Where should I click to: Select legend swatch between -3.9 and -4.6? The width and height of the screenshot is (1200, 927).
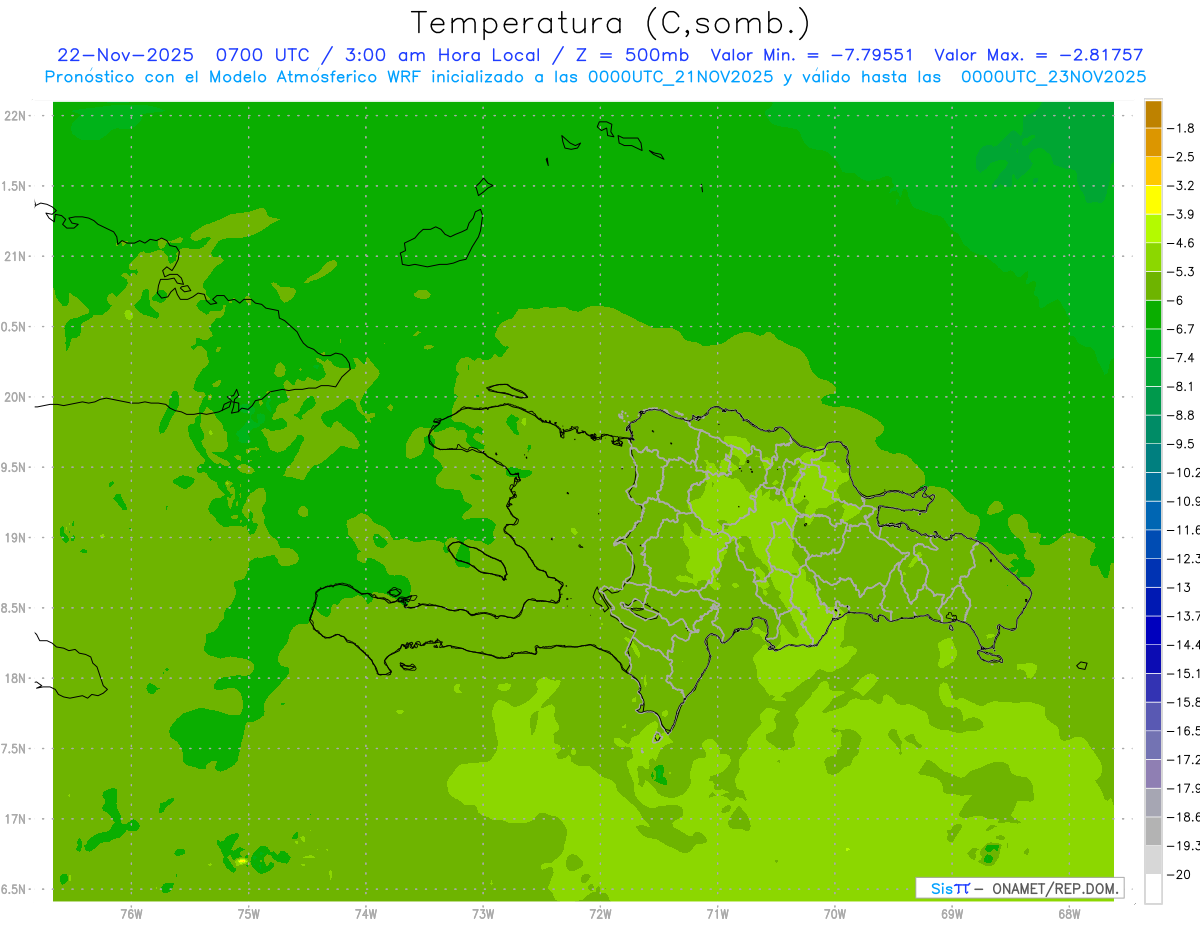pyautogui.click(x=1153, y=229)
